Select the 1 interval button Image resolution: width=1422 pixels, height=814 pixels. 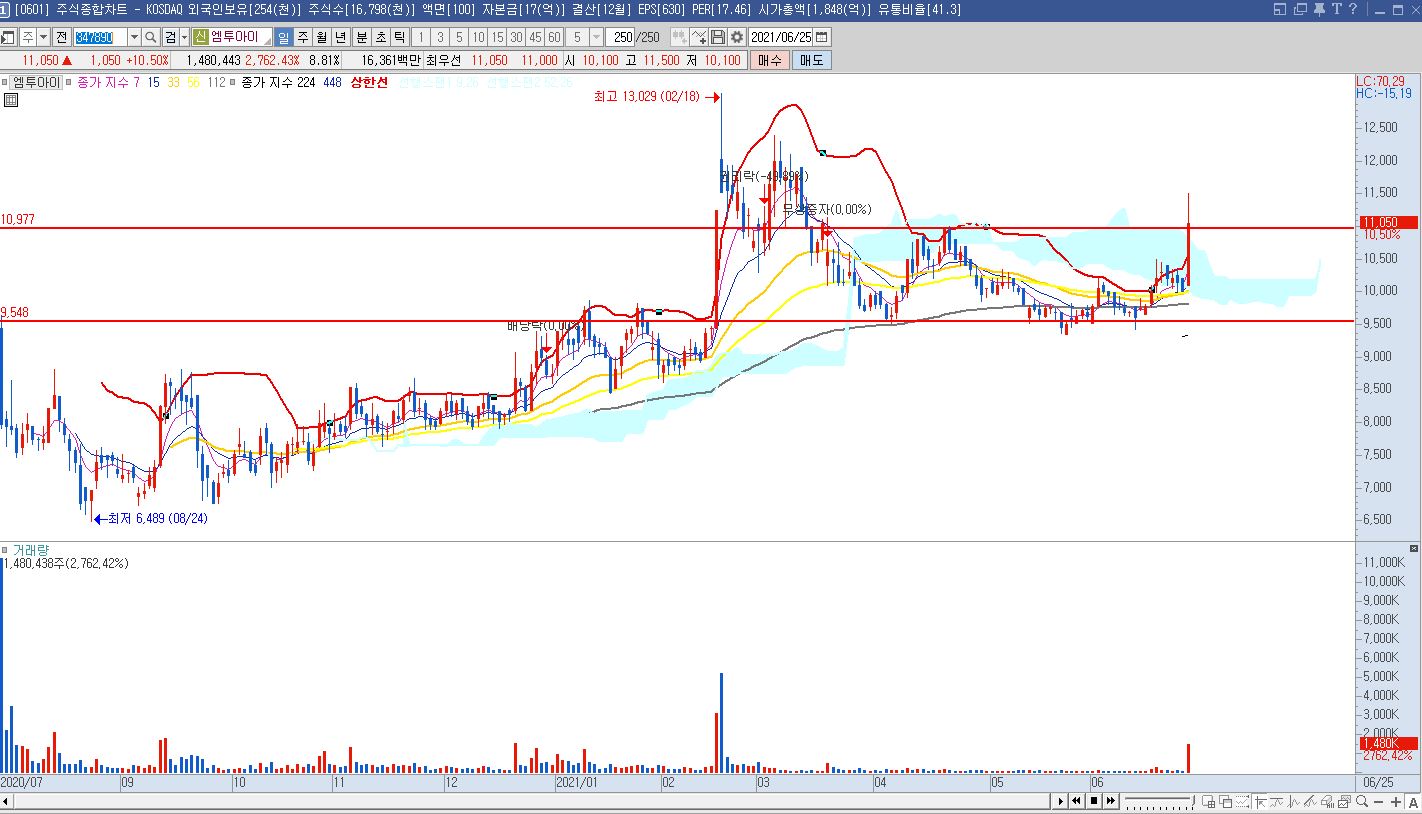(421, 37)
